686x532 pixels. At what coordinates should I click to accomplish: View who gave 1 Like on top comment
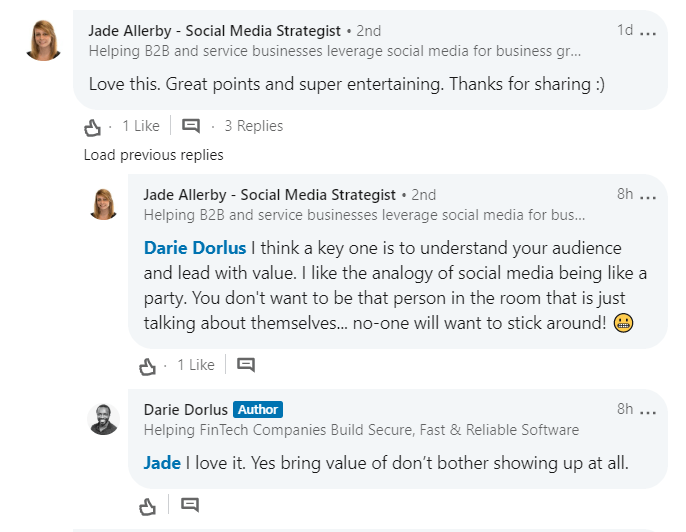pyautogui.click(x=141, y=126)
